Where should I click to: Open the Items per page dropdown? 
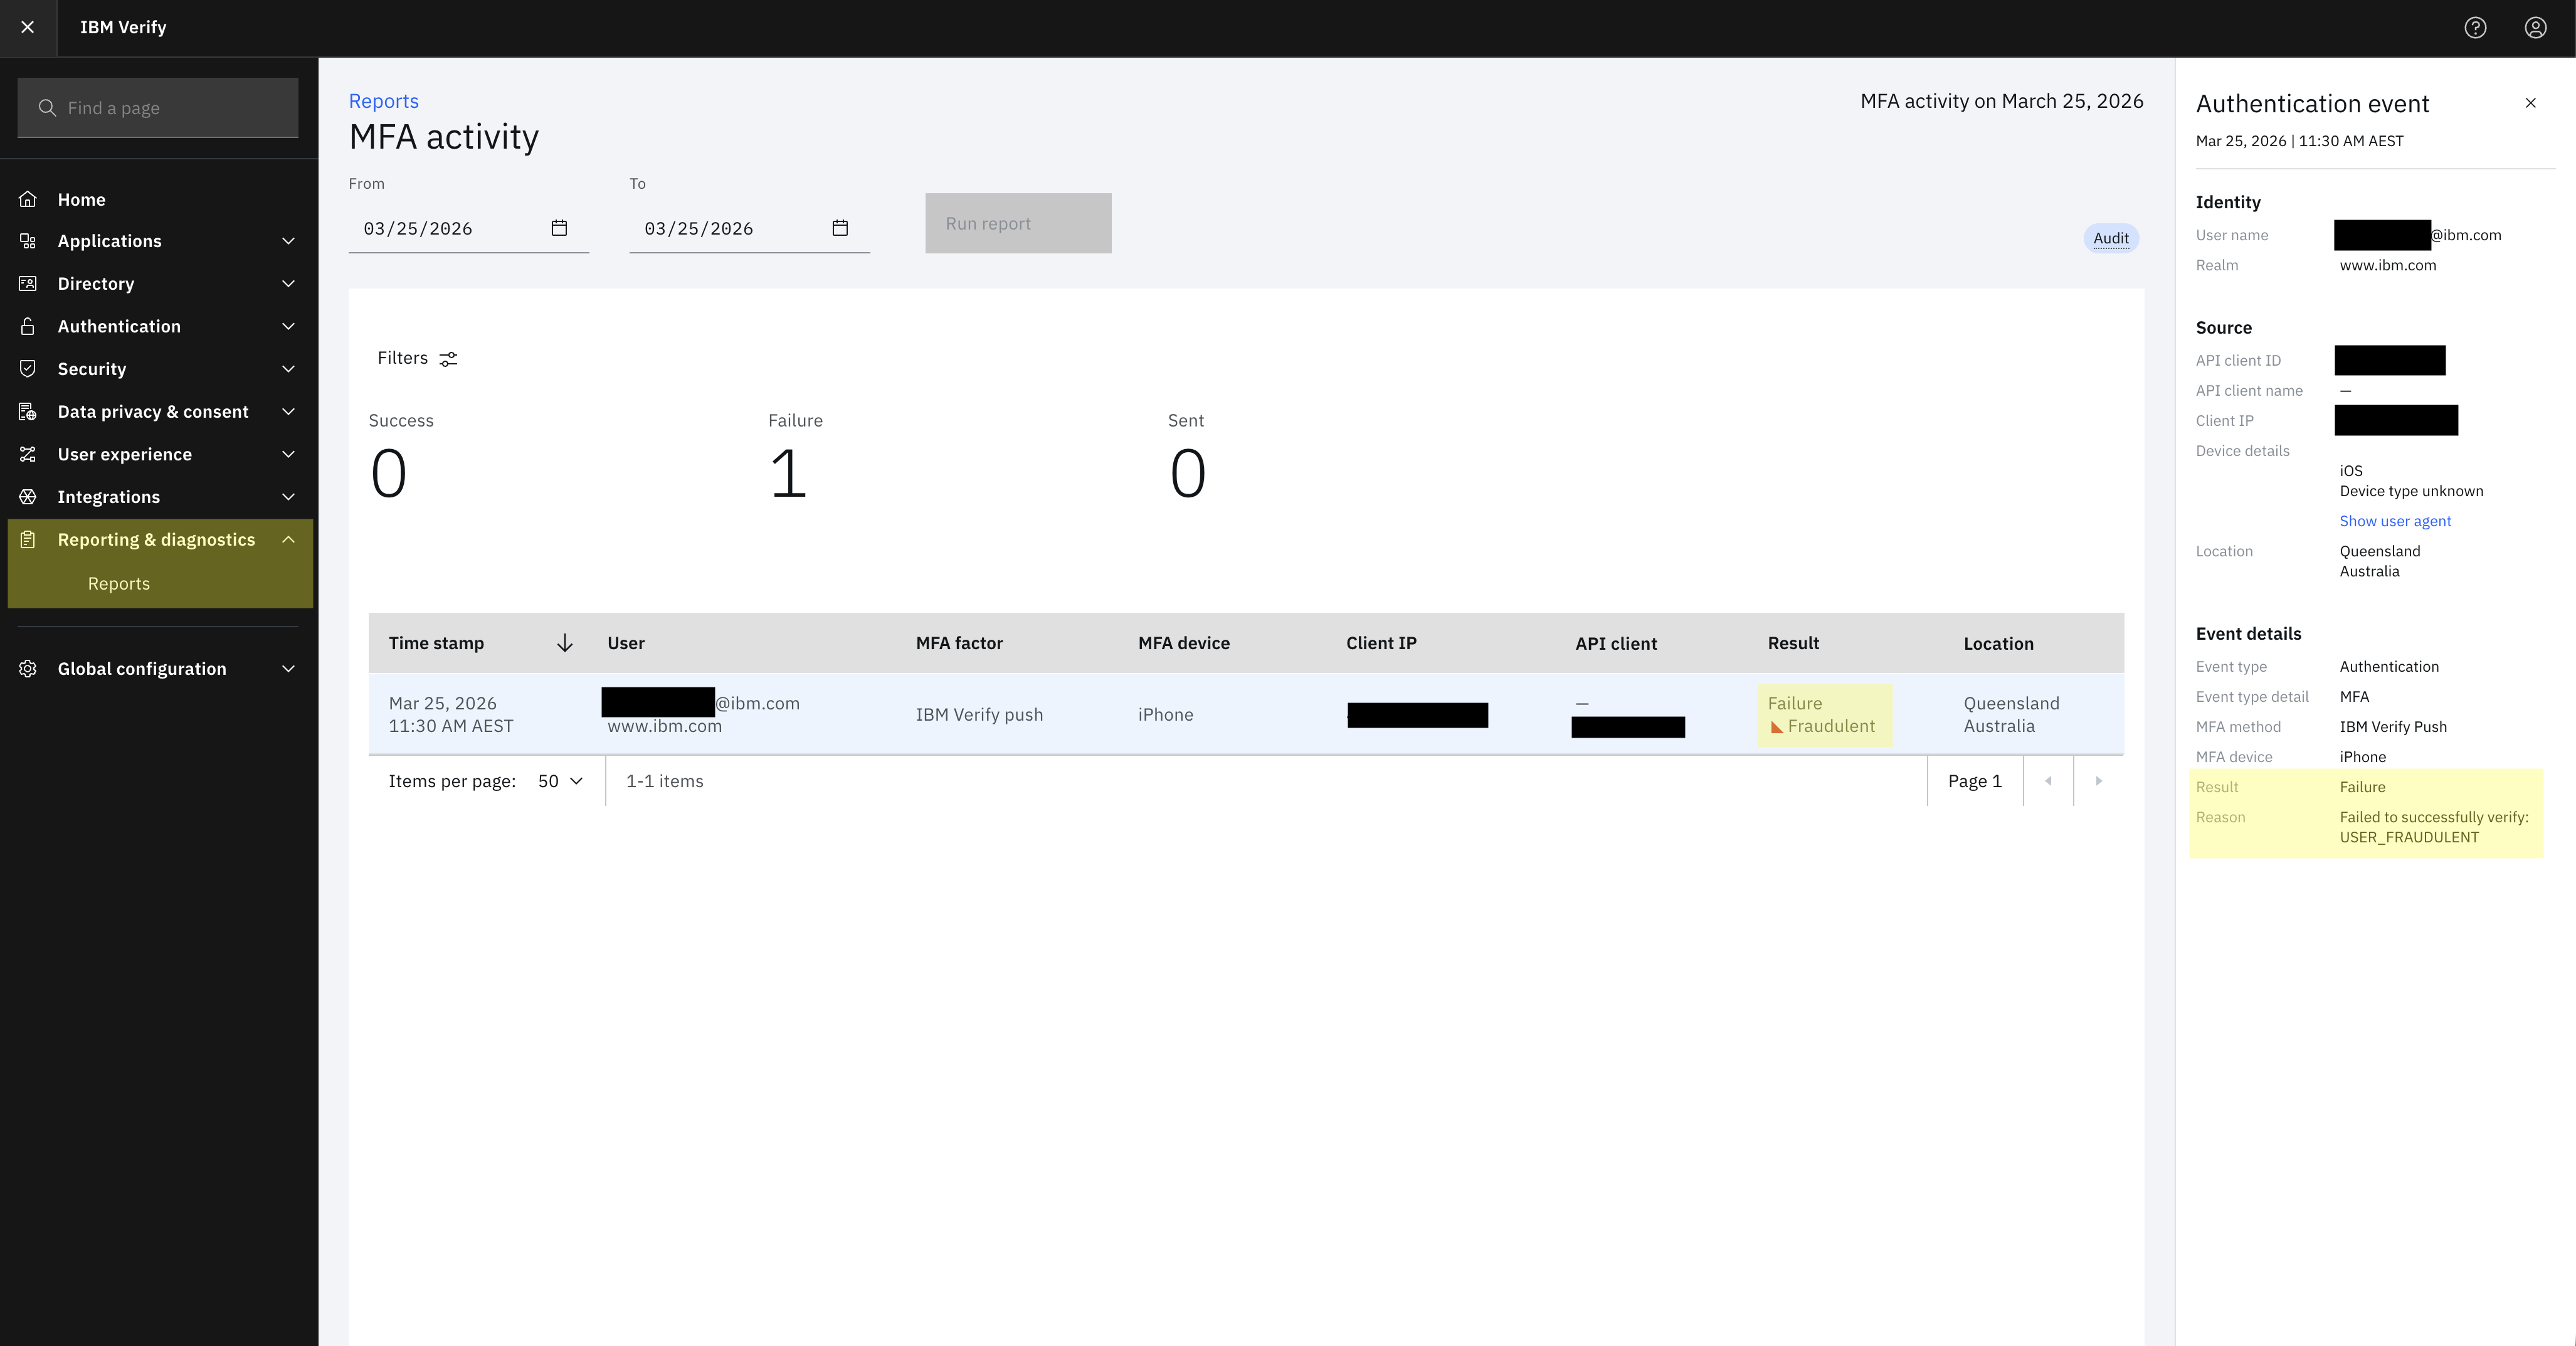560,781
